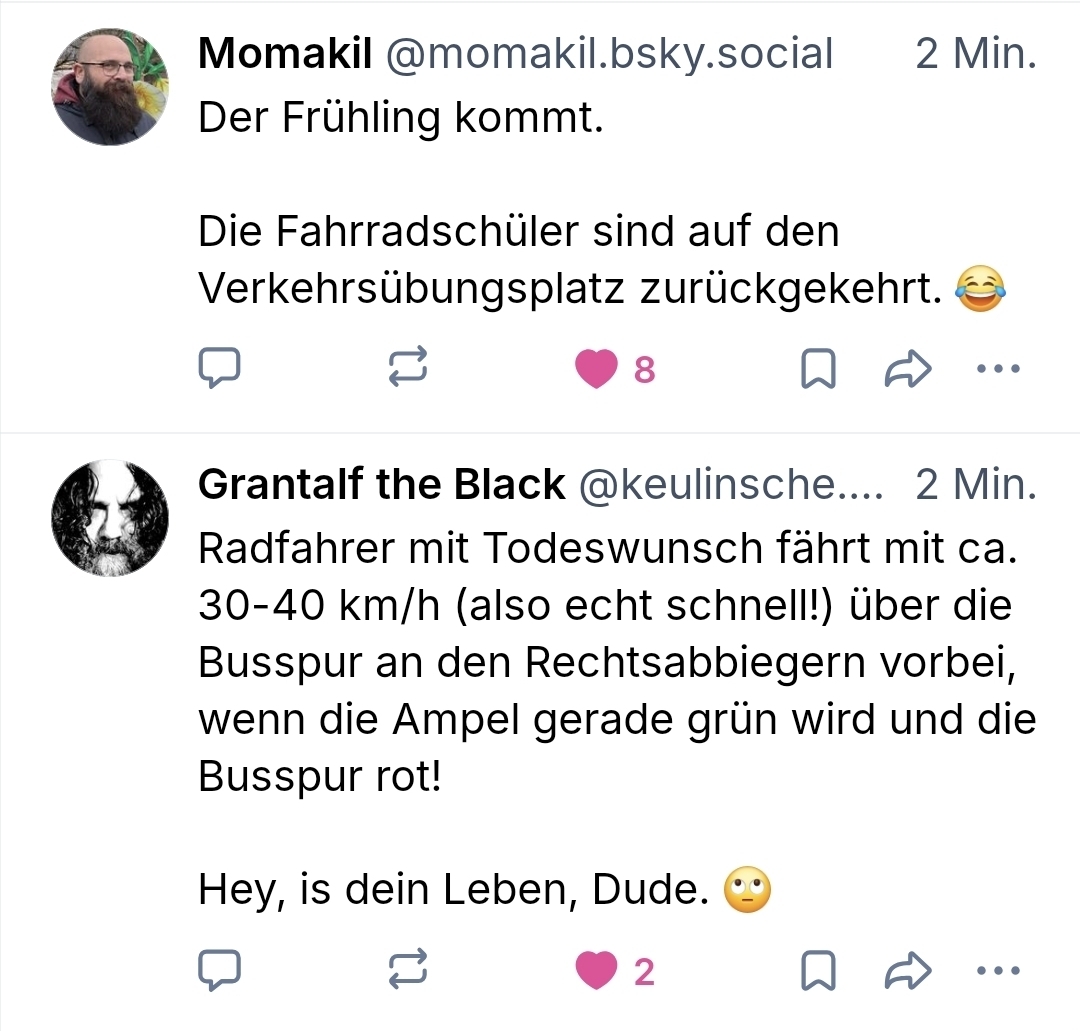Open Momakil display name link
The image size is (1080, 1031).
[x=284, y=54]
